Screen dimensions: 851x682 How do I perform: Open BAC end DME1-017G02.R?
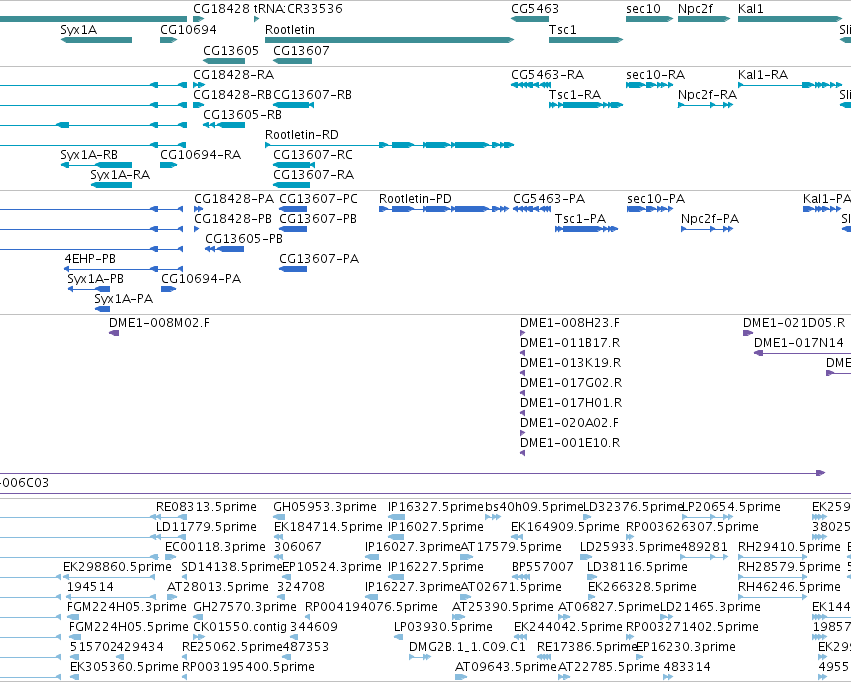[571, 383]
